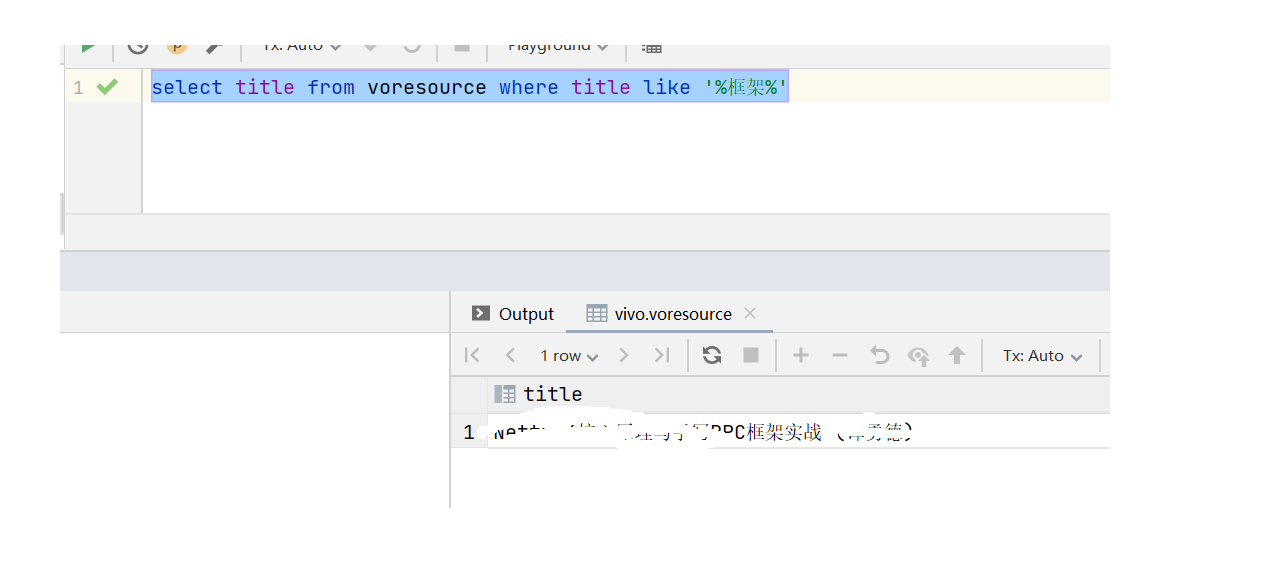
Task: Open the '1 row' page size dropdown
Action: [569, 356]
